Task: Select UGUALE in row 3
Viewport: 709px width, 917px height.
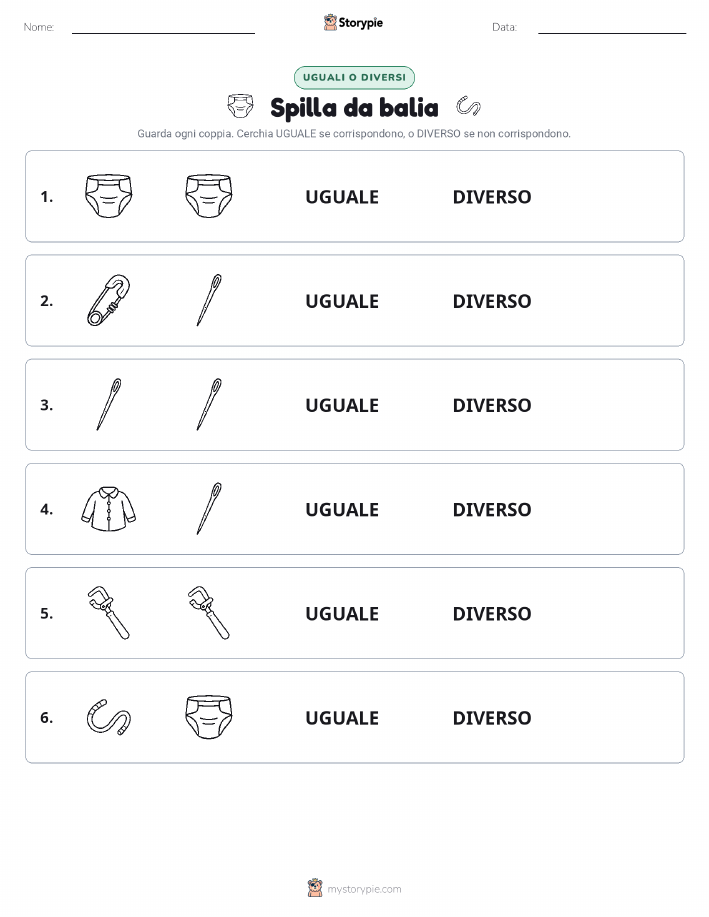Action: [x=342, y=405]
